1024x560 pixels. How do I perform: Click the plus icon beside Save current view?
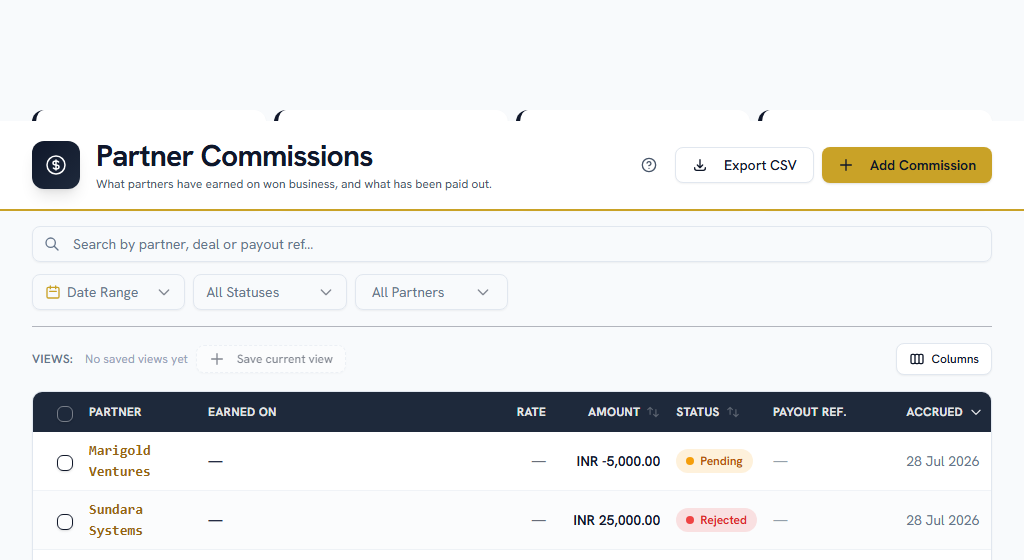217,359
